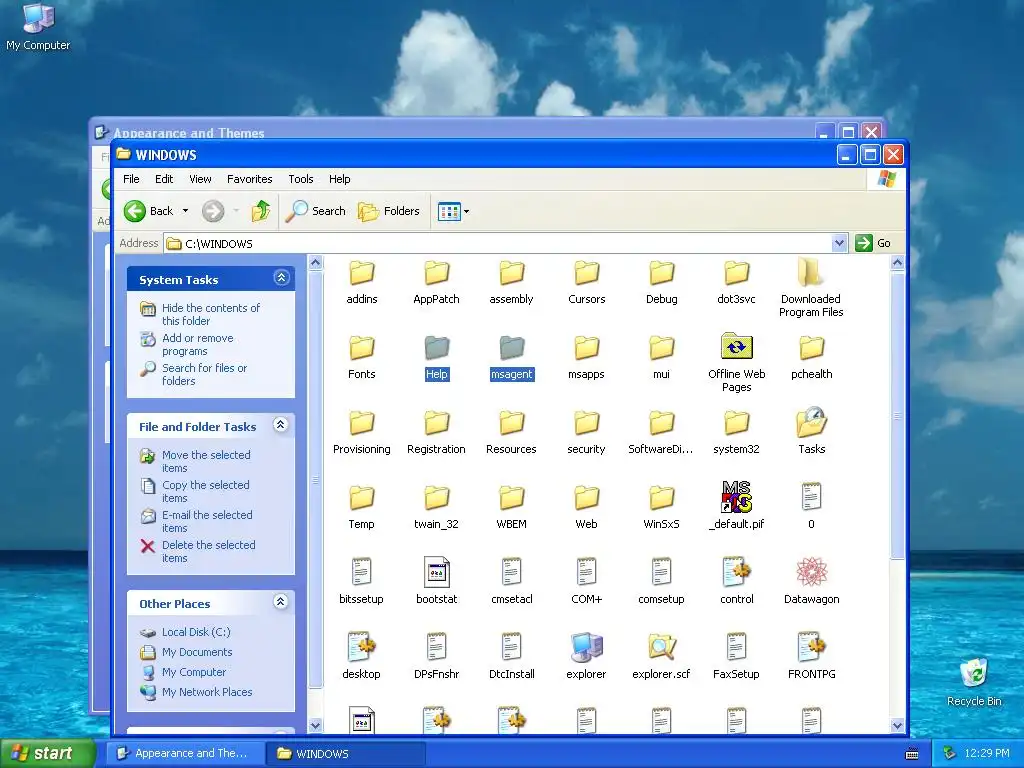The height and width of the screenshot is (768, 1024).
Task: Select the Datawagon file icon
Action: tap(812, 573)
